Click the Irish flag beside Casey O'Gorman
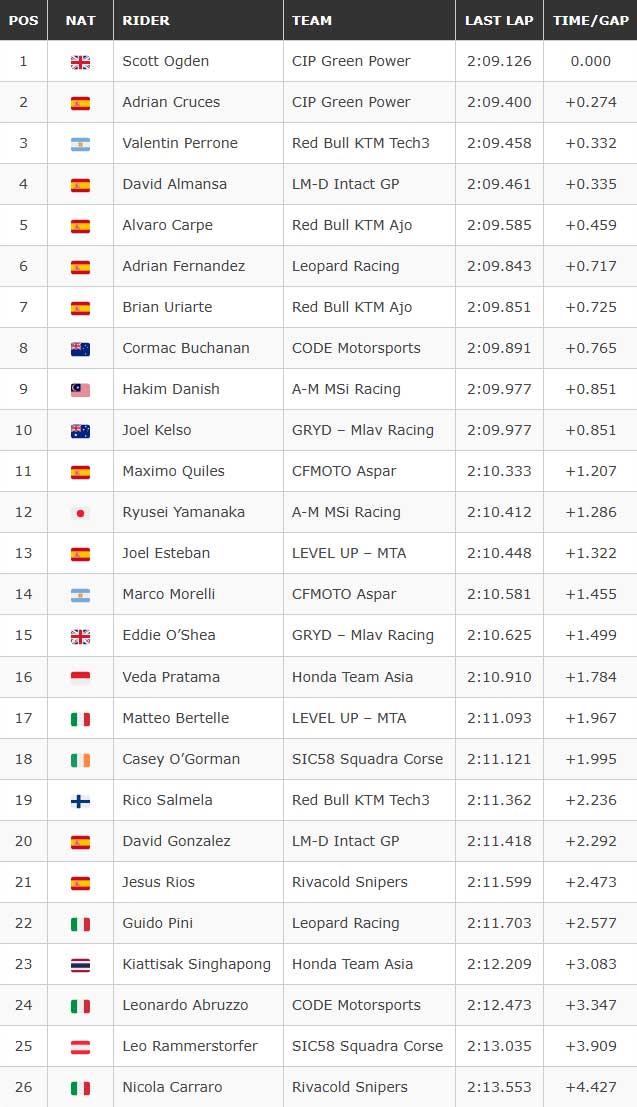The image size is (637, 1107). click(x=81, y=760)
